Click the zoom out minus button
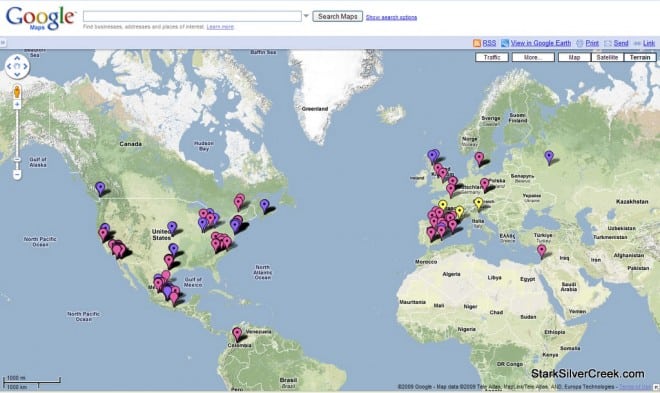The width and height of the screenshot is (660, 393). coord(17,174)
